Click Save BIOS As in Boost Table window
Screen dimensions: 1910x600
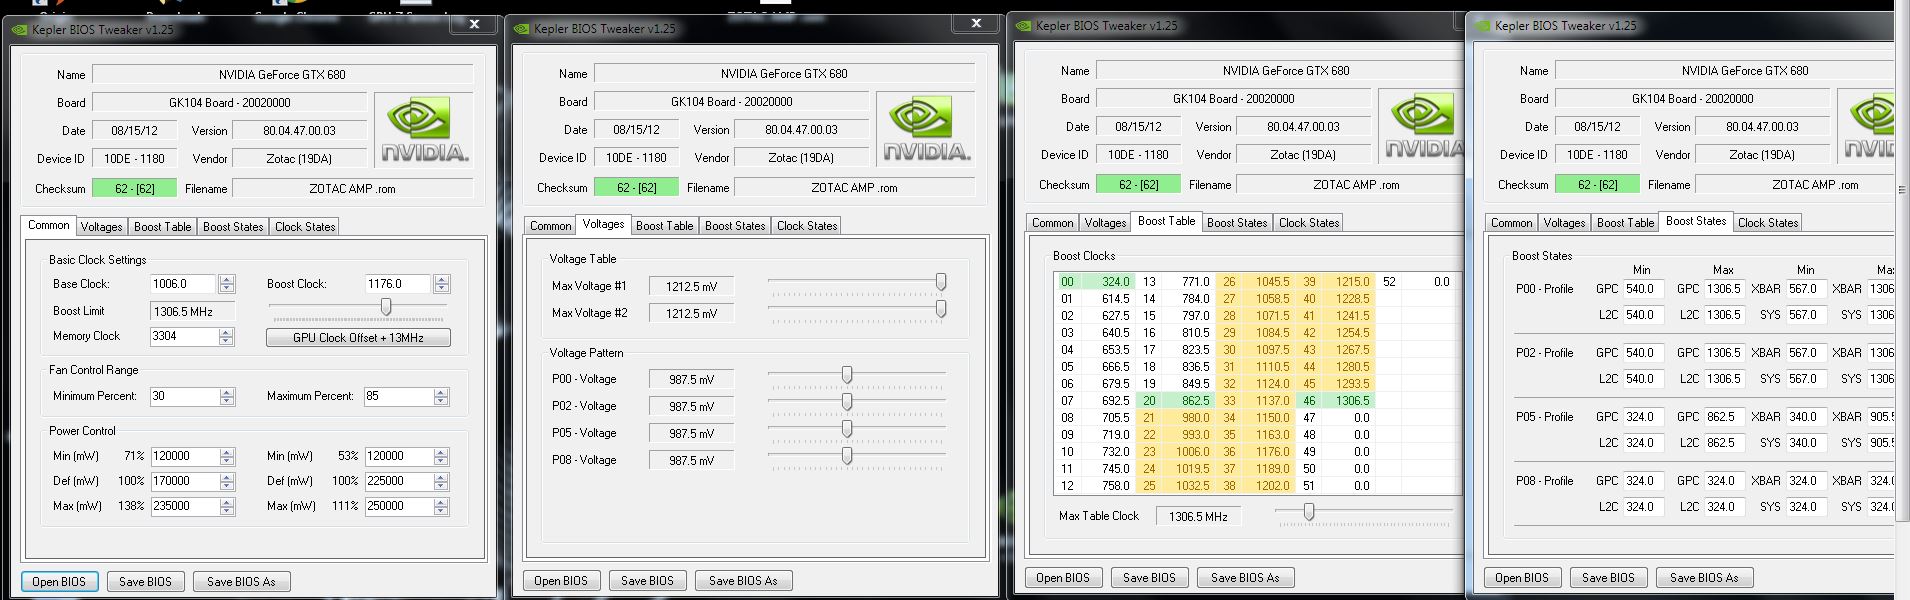tap(1245, 577)
